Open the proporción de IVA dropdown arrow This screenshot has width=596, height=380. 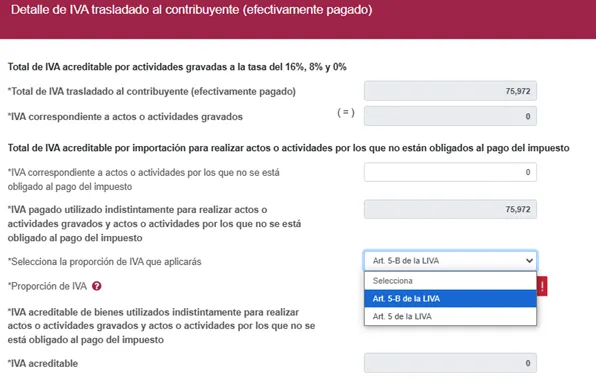529,261
